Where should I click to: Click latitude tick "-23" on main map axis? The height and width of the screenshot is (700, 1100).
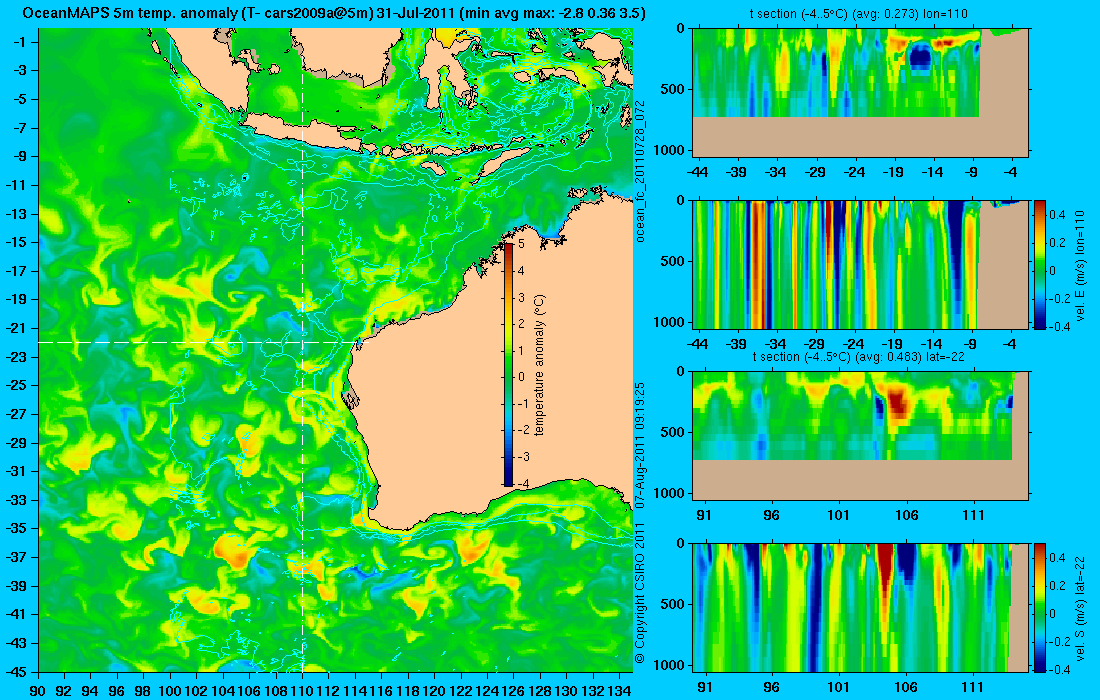pos(17,356)
